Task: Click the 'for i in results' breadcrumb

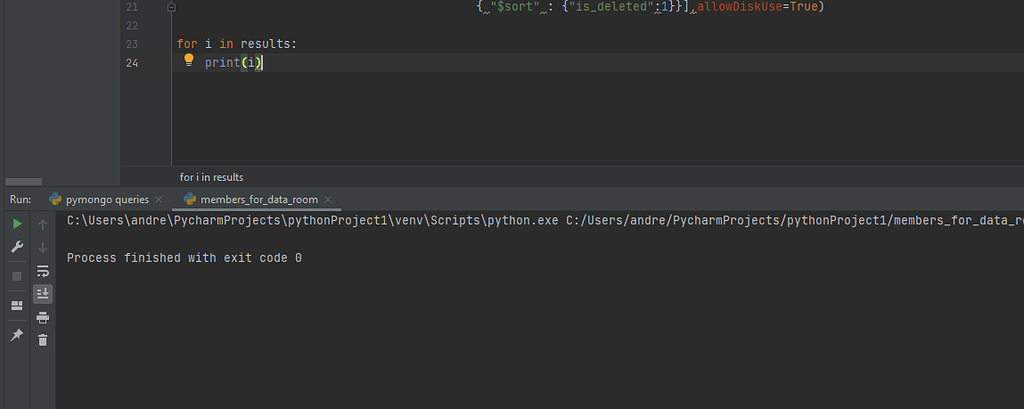Action: 212,177
